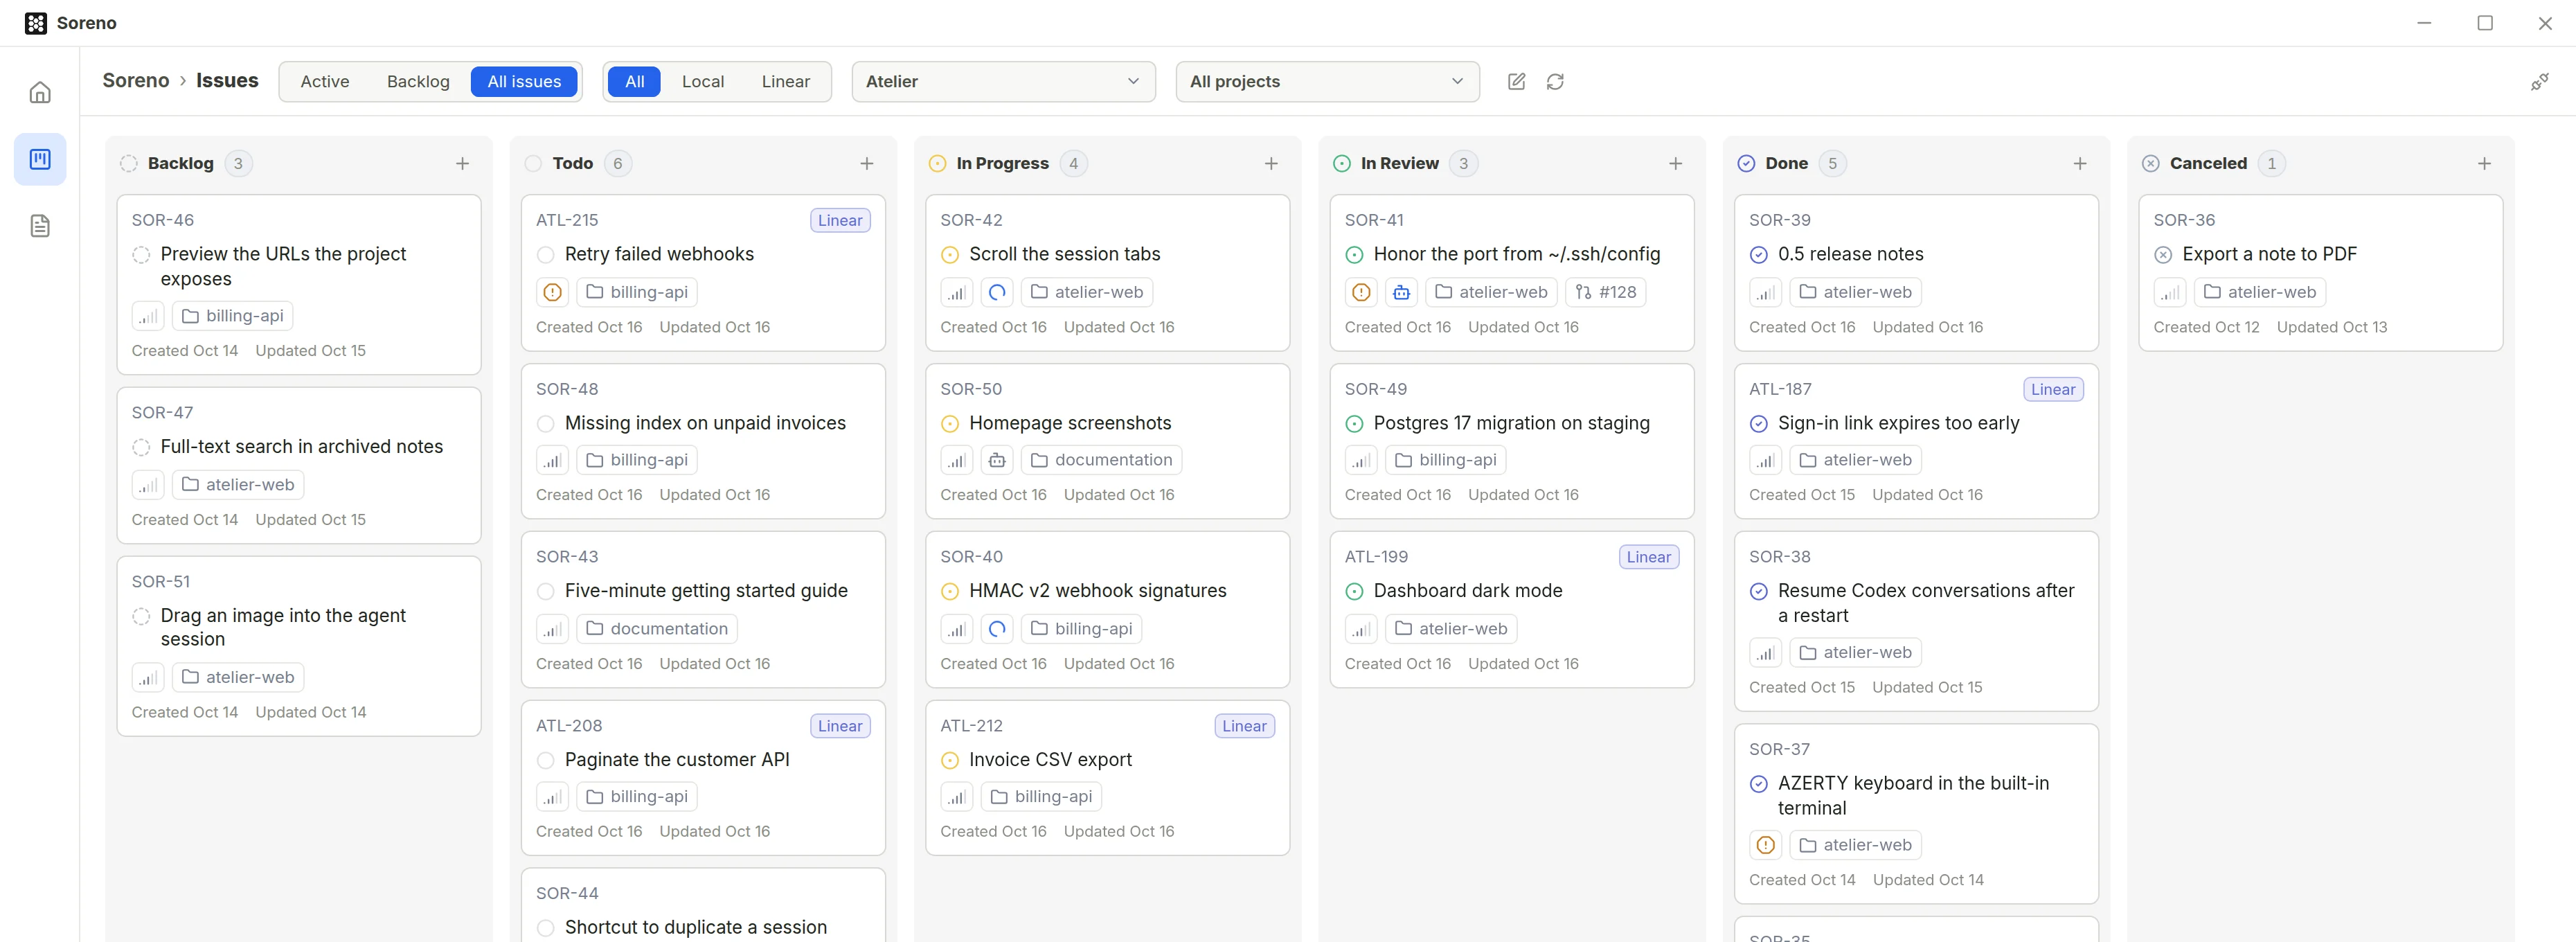Toggle status check of 0.5 release notes
The height and width of the screenshot is (942, 2576).
(x=1759, y=255)
